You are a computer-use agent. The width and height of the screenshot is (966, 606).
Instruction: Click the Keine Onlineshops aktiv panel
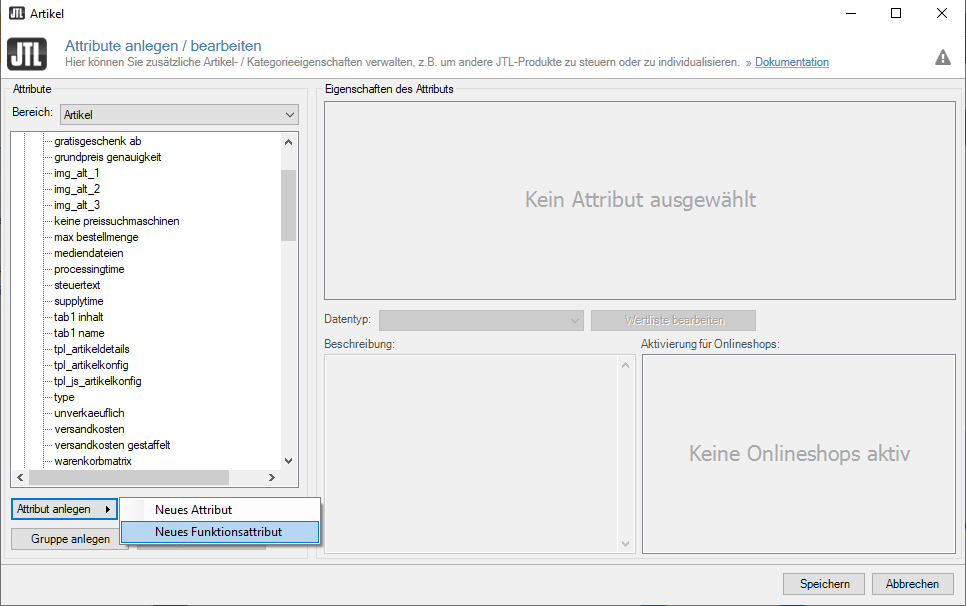[x=799, y=454]
